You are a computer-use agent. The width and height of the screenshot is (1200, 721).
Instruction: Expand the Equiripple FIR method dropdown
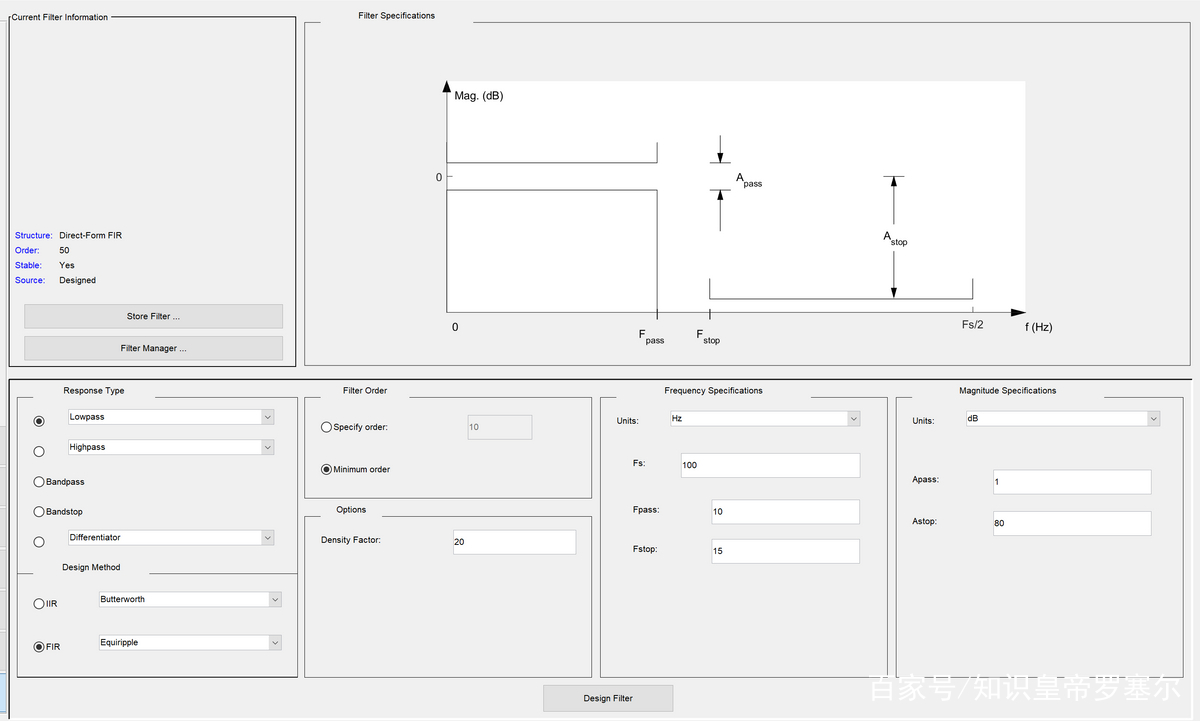point(190,642)
